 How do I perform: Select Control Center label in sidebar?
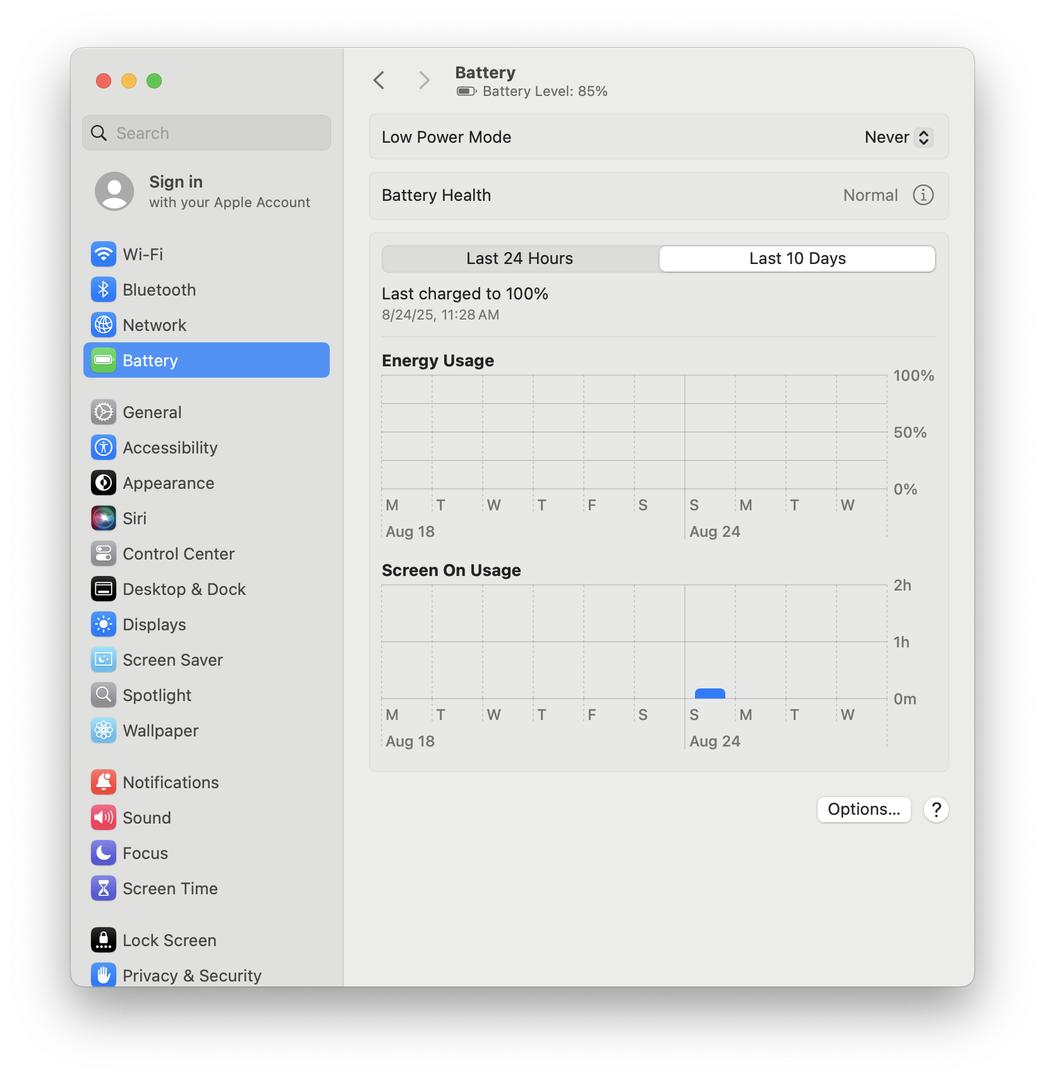(178, 554)
